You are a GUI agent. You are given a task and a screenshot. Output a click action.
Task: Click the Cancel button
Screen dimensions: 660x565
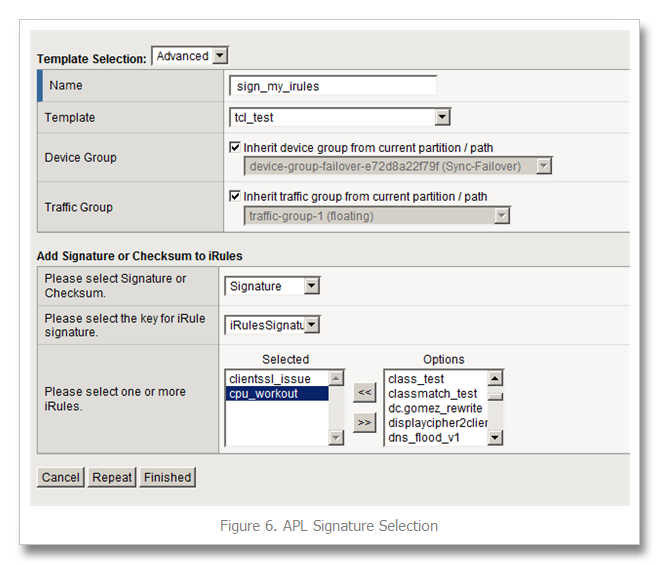(x=61, y=478)
